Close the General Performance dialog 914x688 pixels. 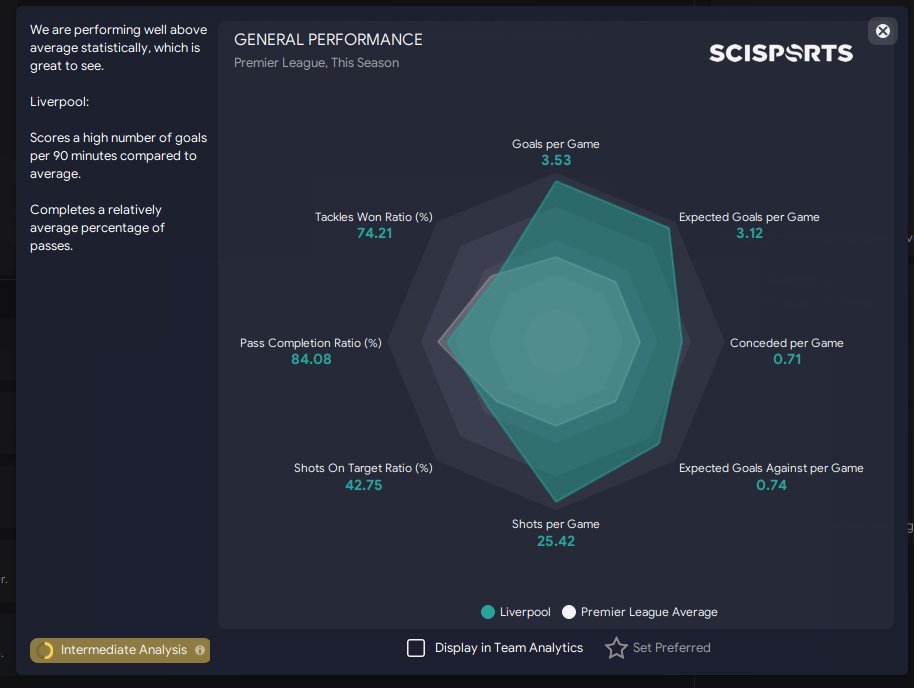pos(883,31)
